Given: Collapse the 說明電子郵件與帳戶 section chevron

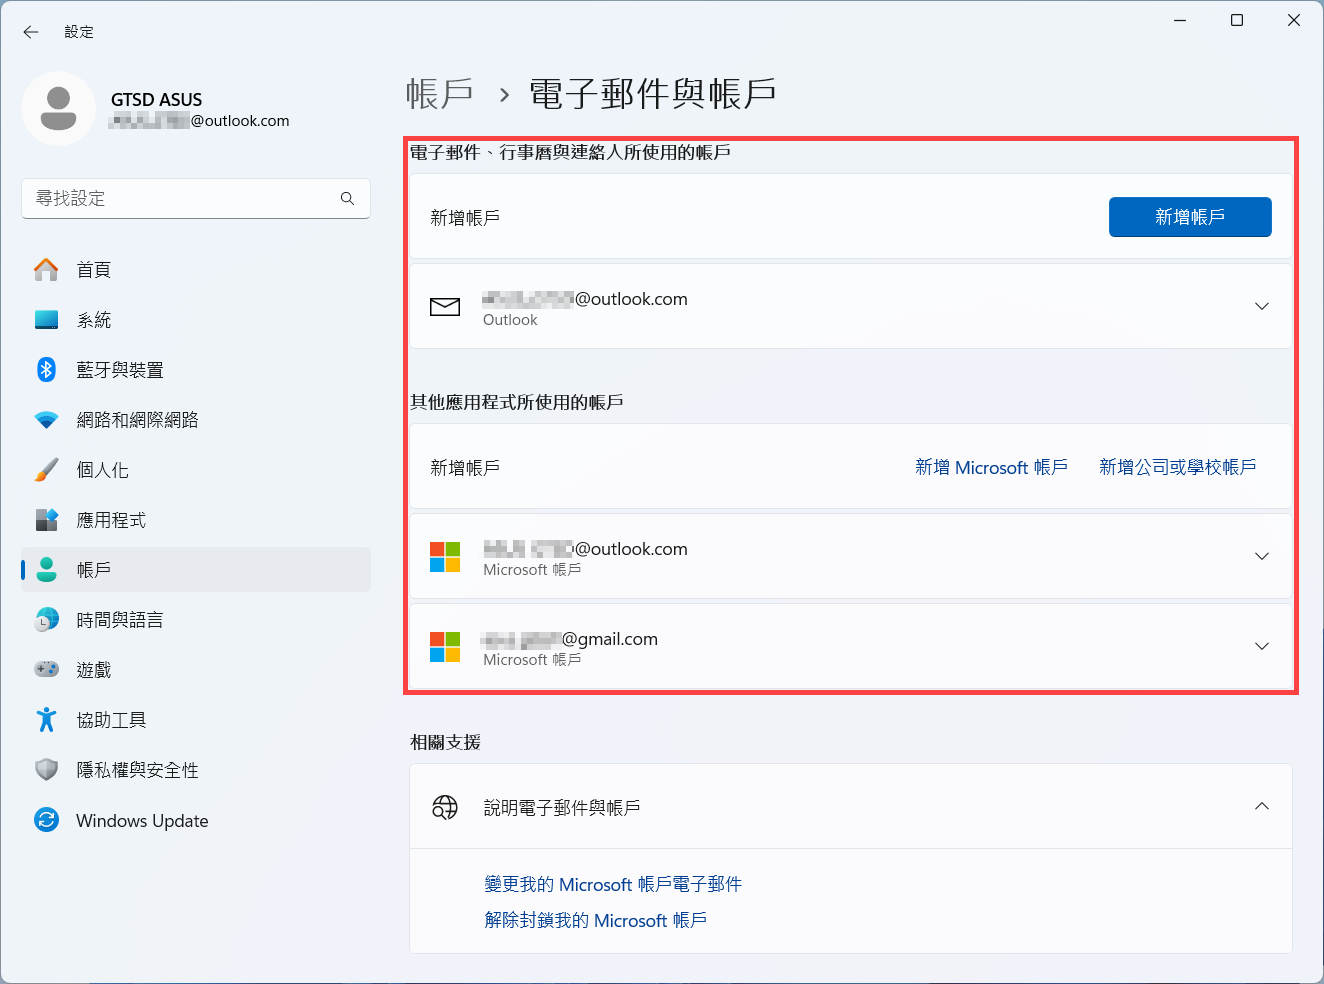Looking at the screenshot, I should pos(1262,806).
